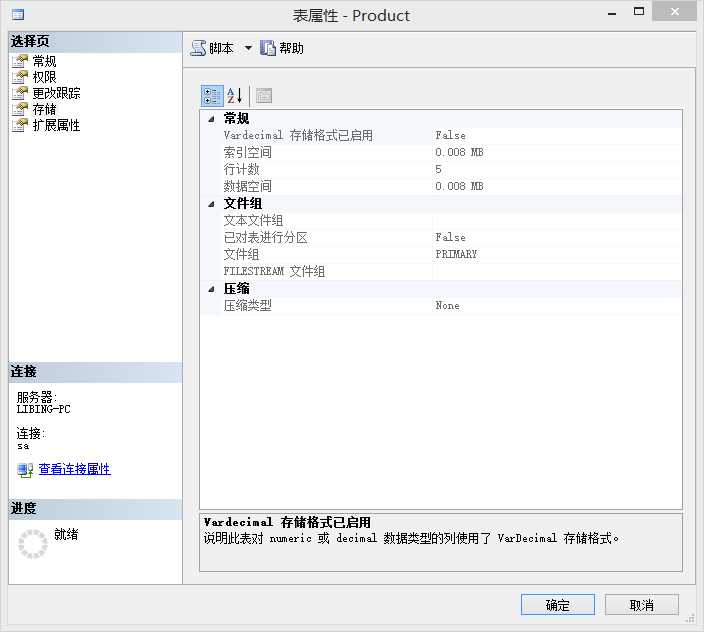704x632 pixels.
Task: Click the connection properties icon
Action: tap(25, 470)
